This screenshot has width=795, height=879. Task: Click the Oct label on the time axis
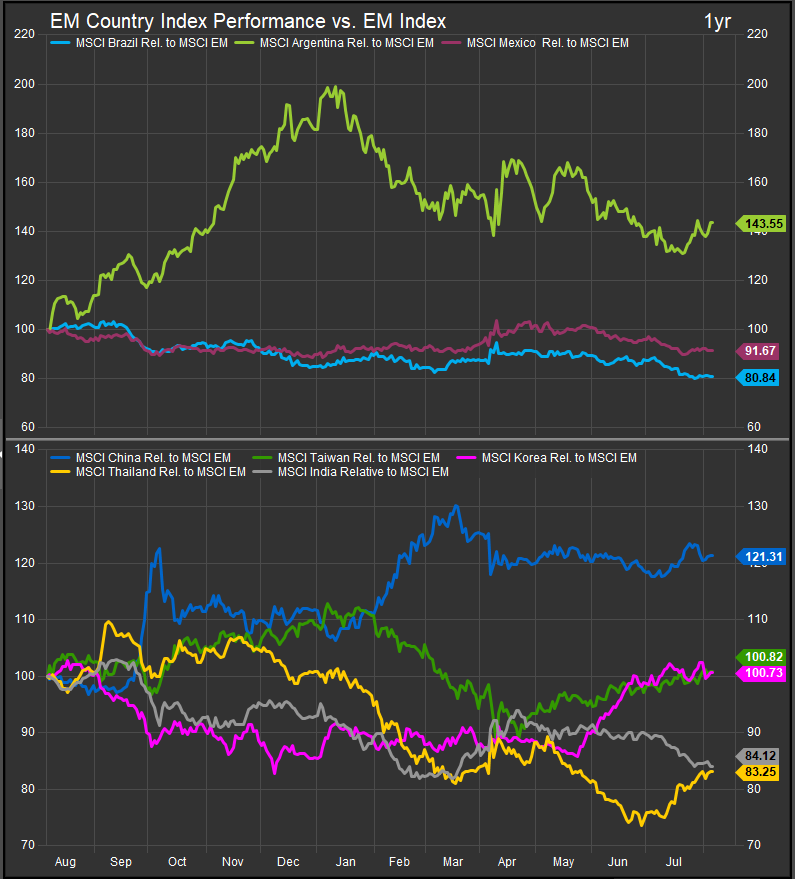point(177,862)
